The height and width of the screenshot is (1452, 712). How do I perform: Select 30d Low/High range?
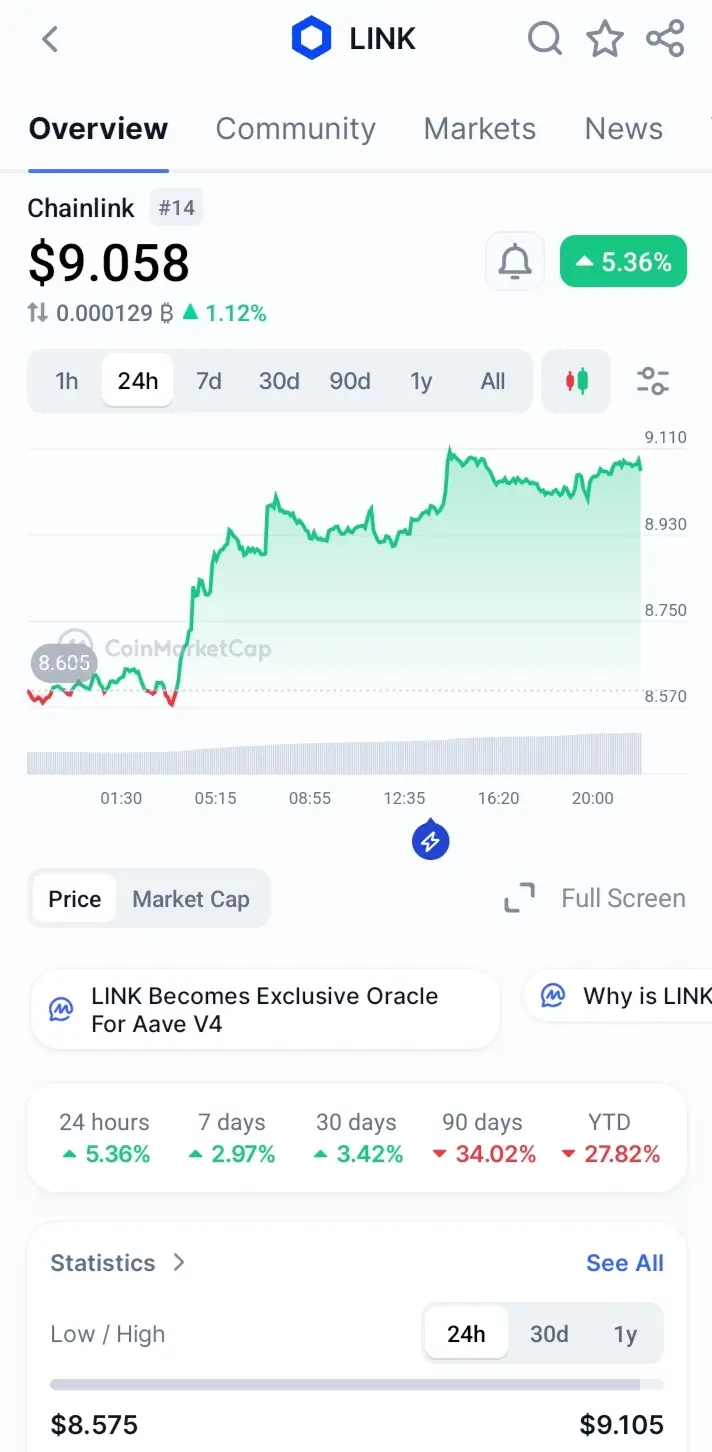coord(549,1334)
